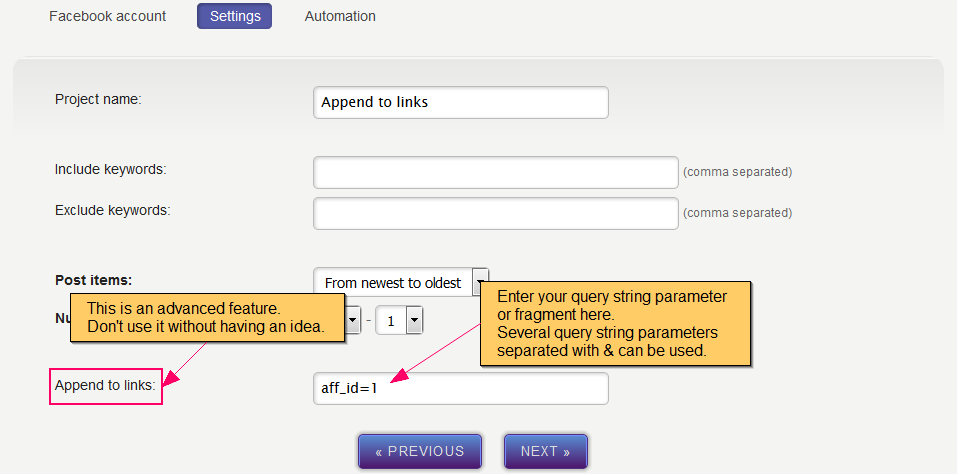957x474 pixels.
Task: Click the highlighted 'Append to links' label
Action: 106,386
